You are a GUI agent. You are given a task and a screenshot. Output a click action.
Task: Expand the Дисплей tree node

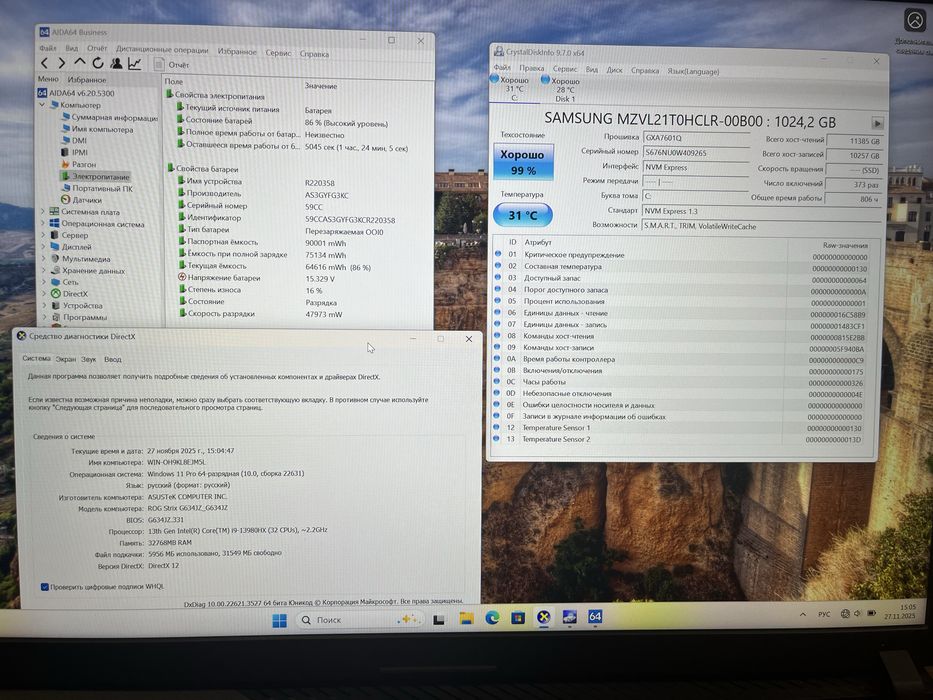click(x=43, y=246)
